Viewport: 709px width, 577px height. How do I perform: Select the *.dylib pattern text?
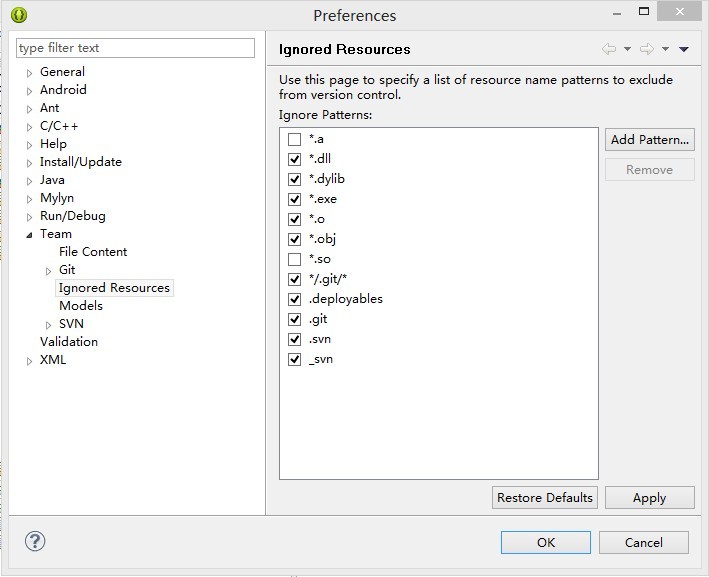[x=327, y=179]
